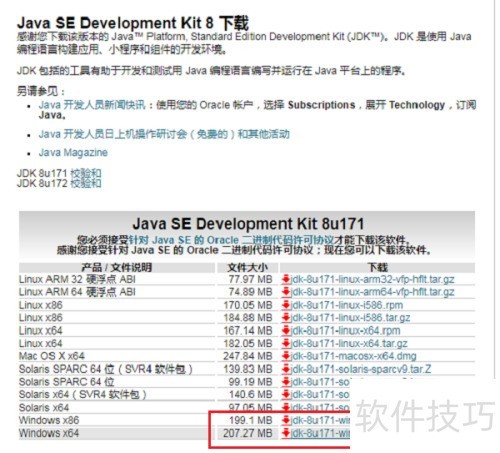Viewport: 500px width, 453px height.
Task: Download jdk-8u171-solaris-sparcv9.tar.Z
Action: pos(361,369)
